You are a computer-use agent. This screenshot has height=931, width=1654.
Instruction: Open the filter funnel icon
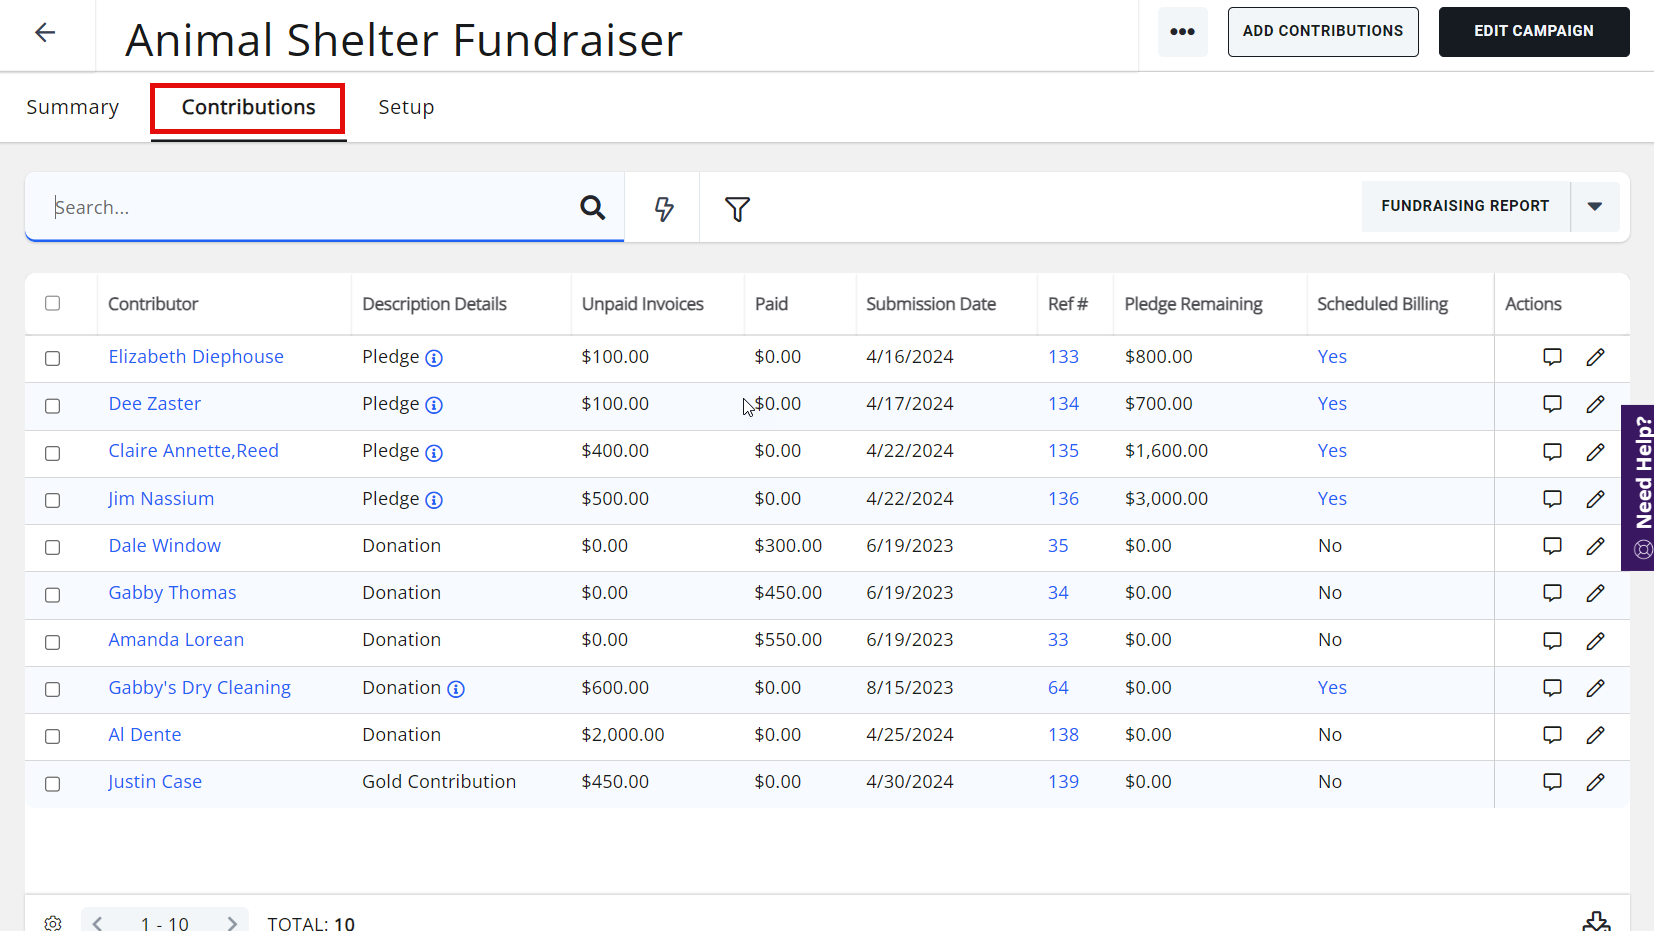point(737,208)
